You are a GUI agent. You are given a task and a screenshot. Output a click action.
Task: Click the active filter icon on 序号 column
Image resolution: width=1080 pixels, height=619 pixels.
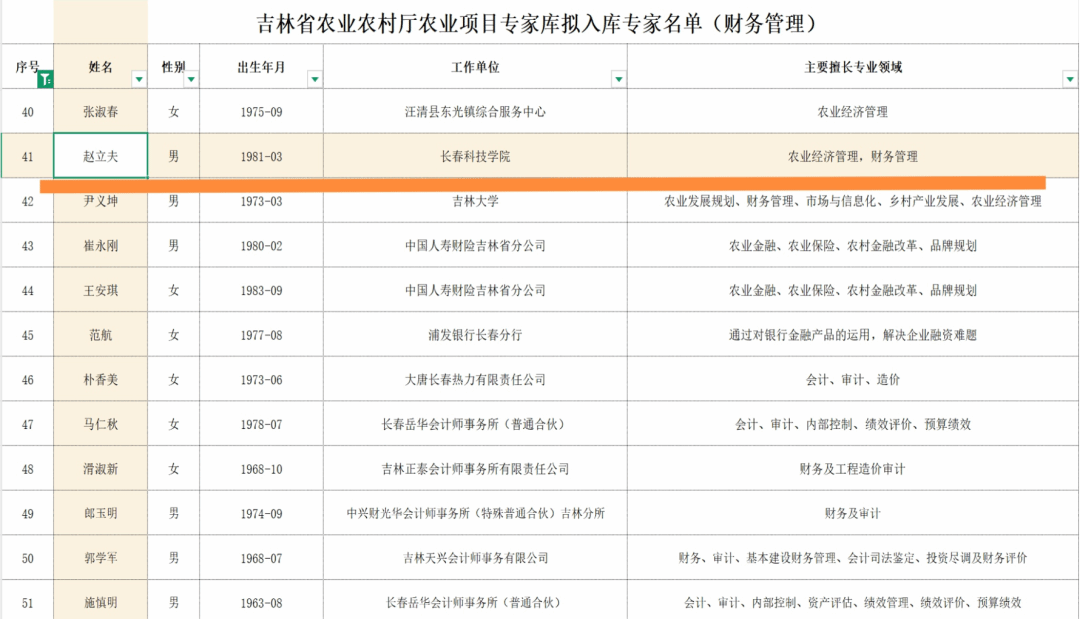coord(44,79)
